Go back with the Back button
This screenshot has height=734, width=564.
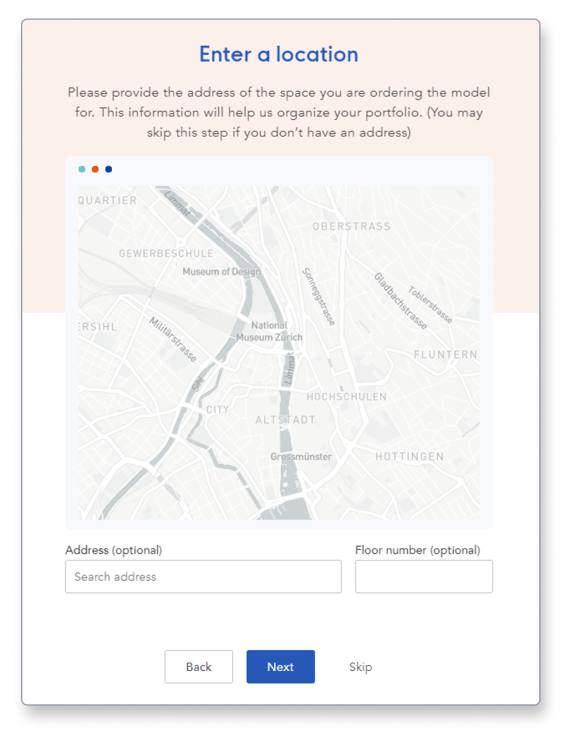click(198, 667)
